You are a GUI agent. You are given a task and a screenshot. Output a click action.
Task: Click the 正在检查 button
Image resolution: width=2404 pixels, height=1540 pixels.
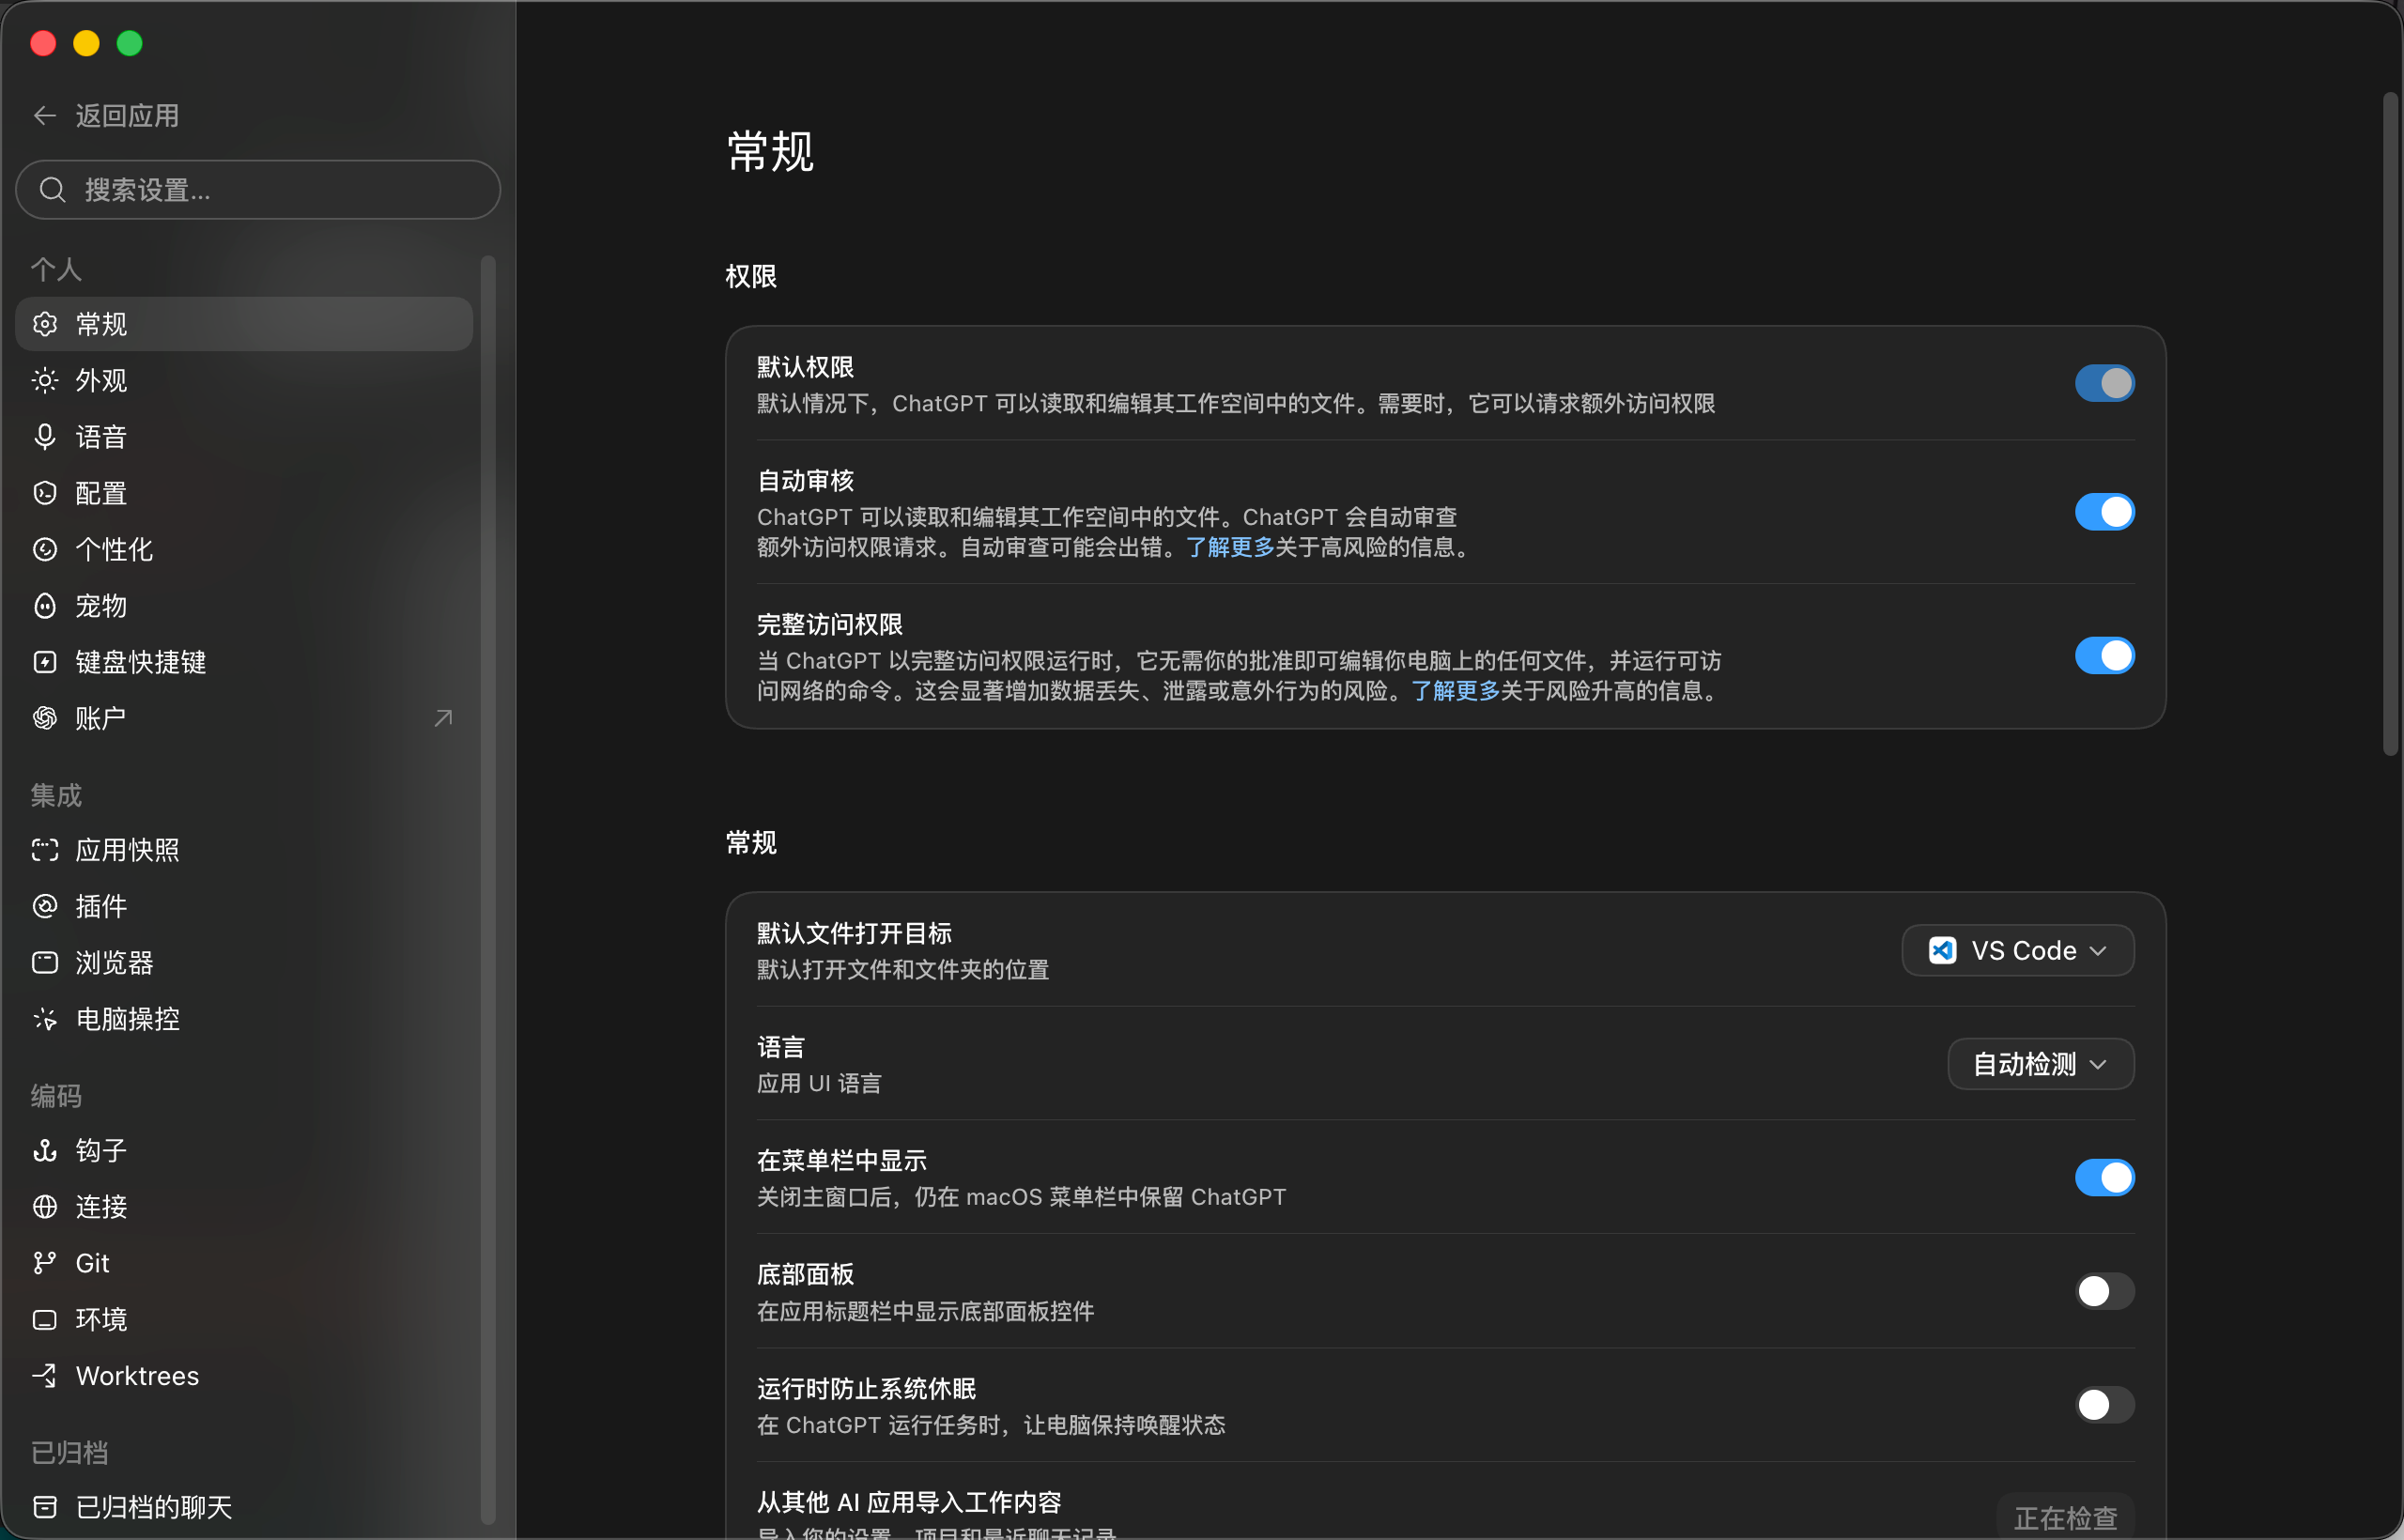tap(2065, 1517)
